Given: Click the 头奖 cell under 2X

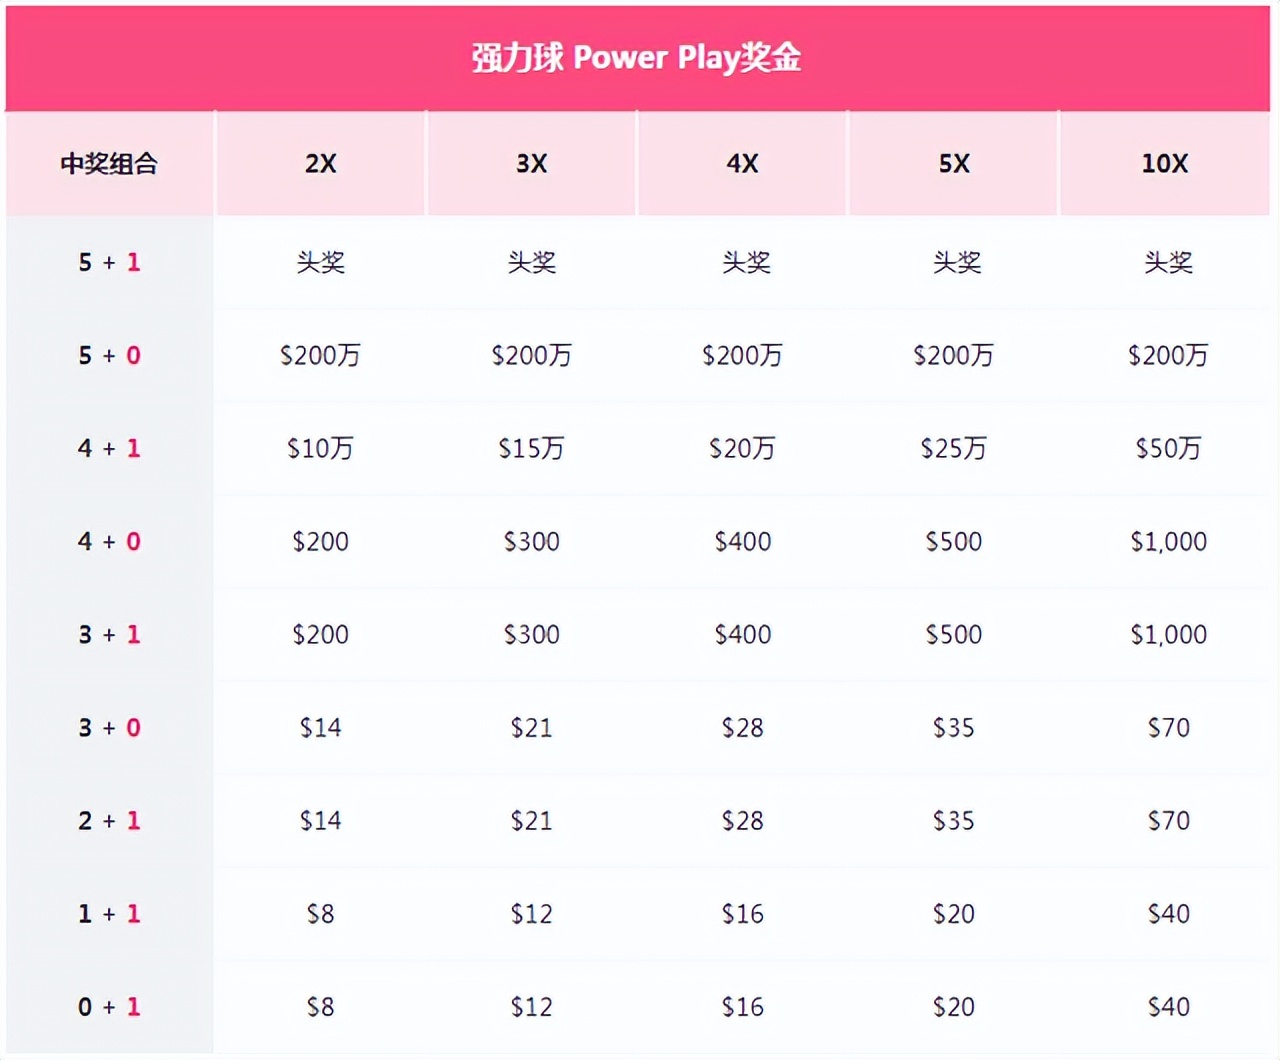Looking at the screenshot, I should tap(321, 263).
